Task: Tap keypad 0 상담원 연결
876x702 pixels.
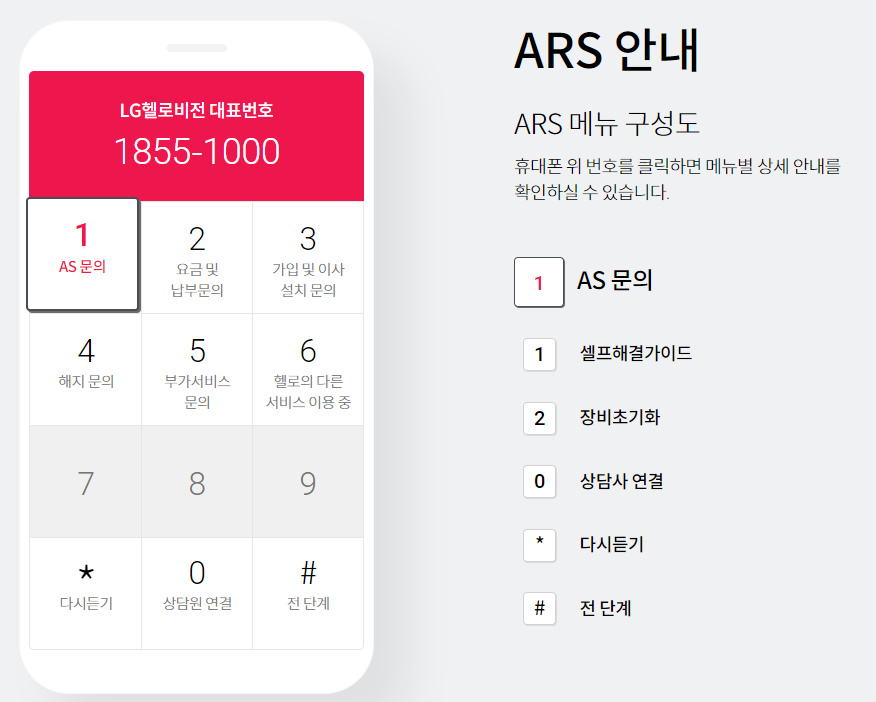Action: pyautogui.click(x=197, y=594)
